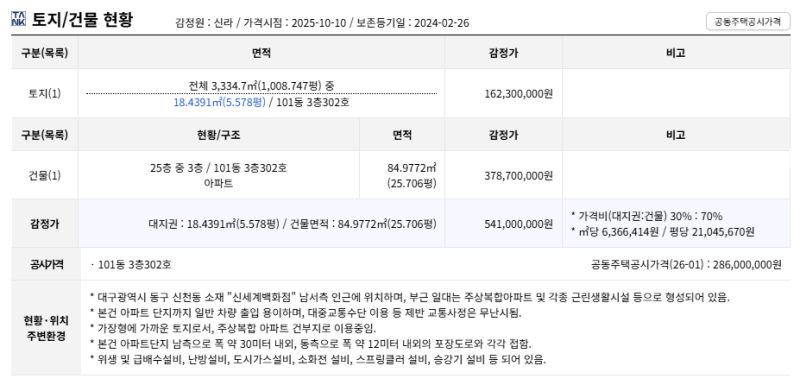Click the 건물(1) row label

(x=44, y=175)
